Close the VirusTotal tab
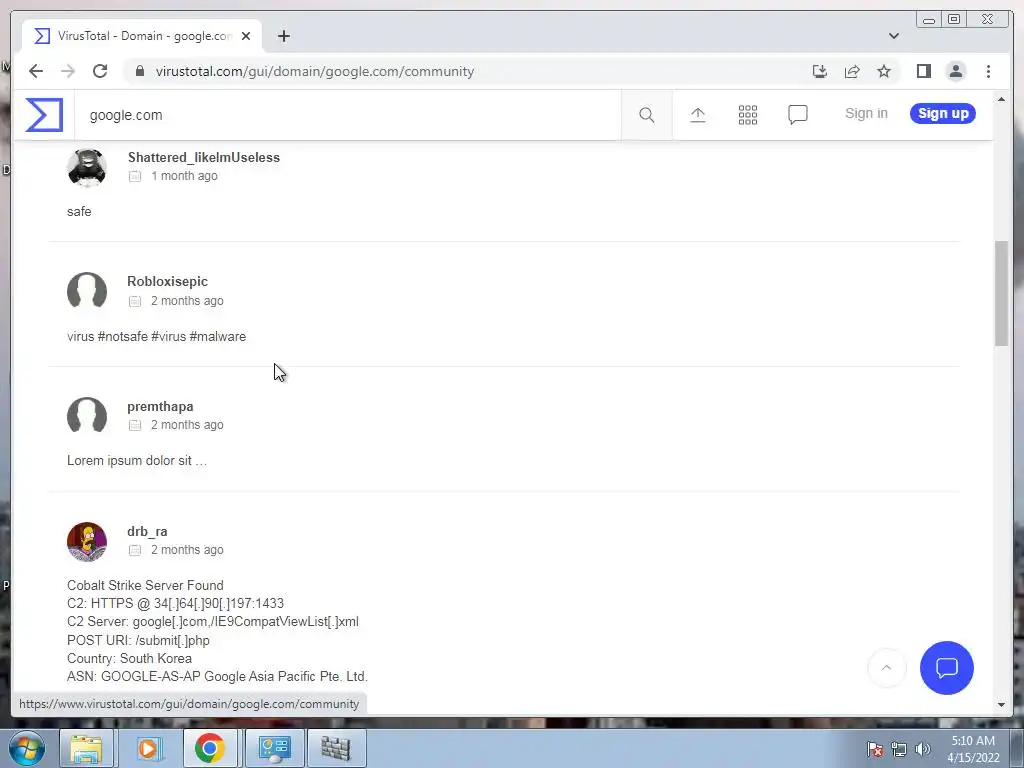 [x=246, y=36]
